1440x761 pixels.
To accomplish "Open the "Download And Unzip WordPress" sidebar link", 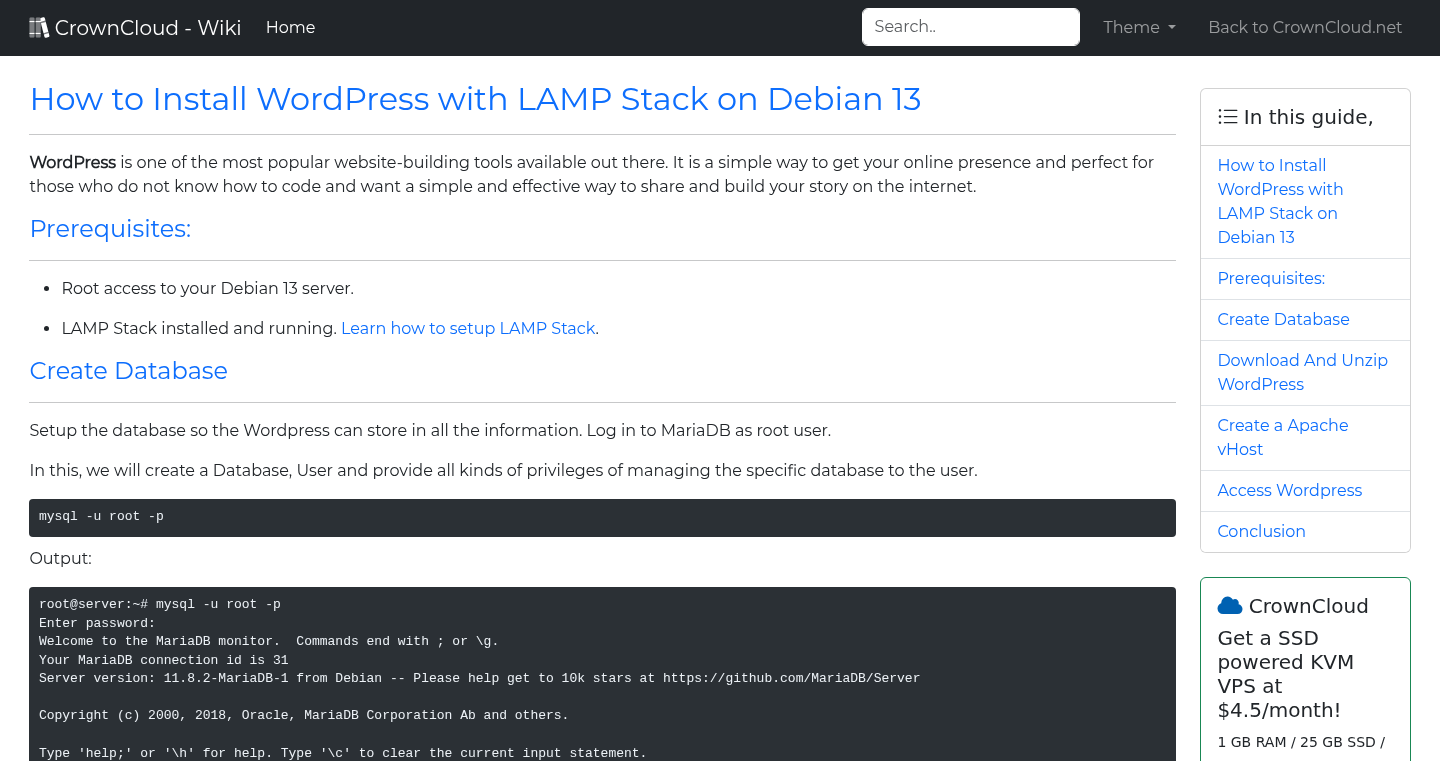I will (1302, 372).
